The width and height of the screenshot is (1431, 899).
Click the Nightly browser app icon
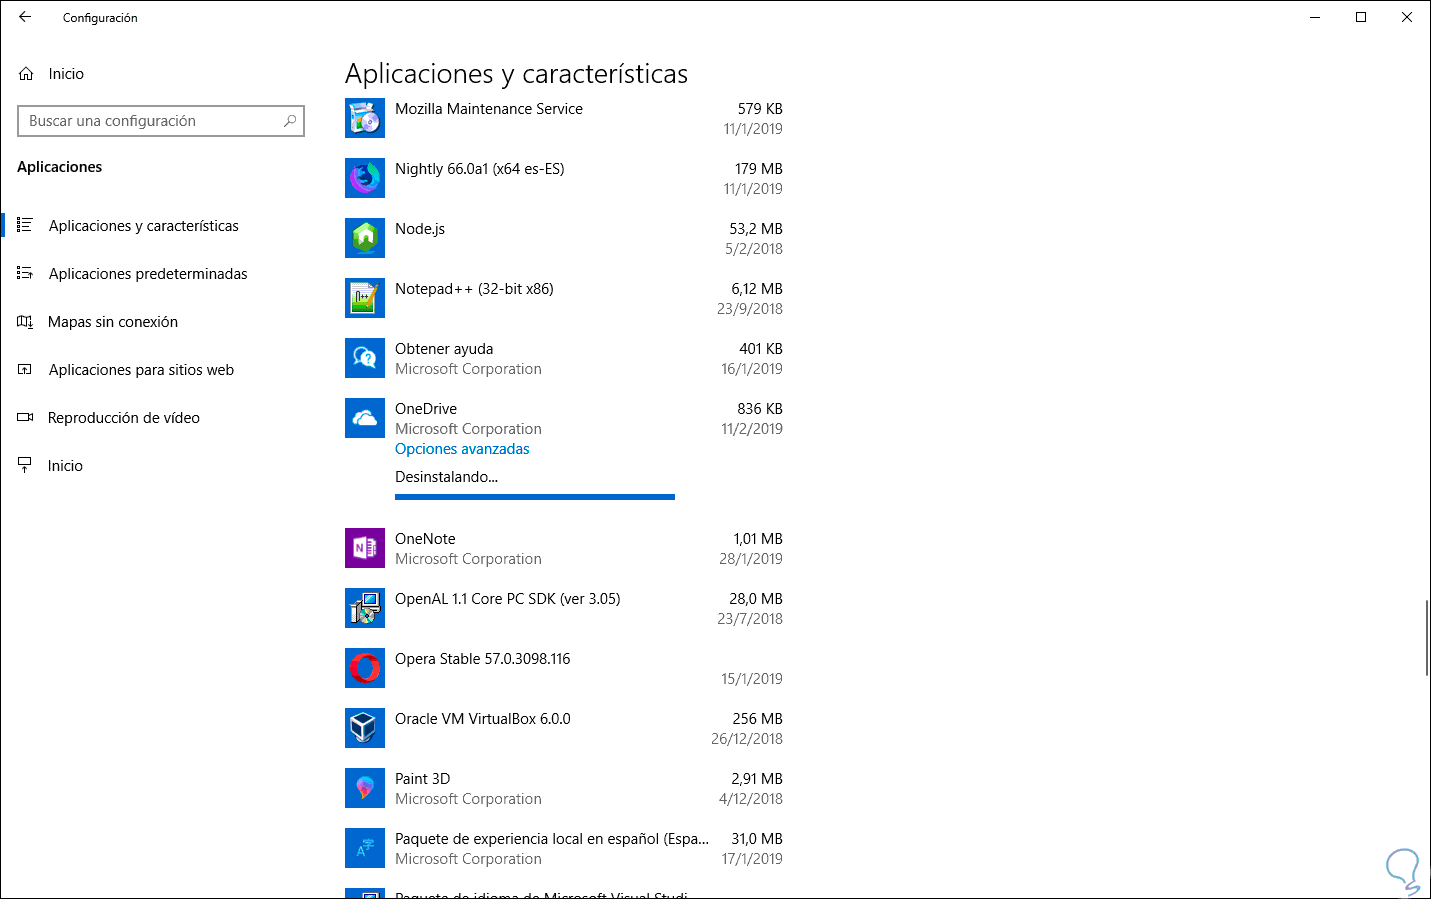pyautogui.click(x=365, y=178)
